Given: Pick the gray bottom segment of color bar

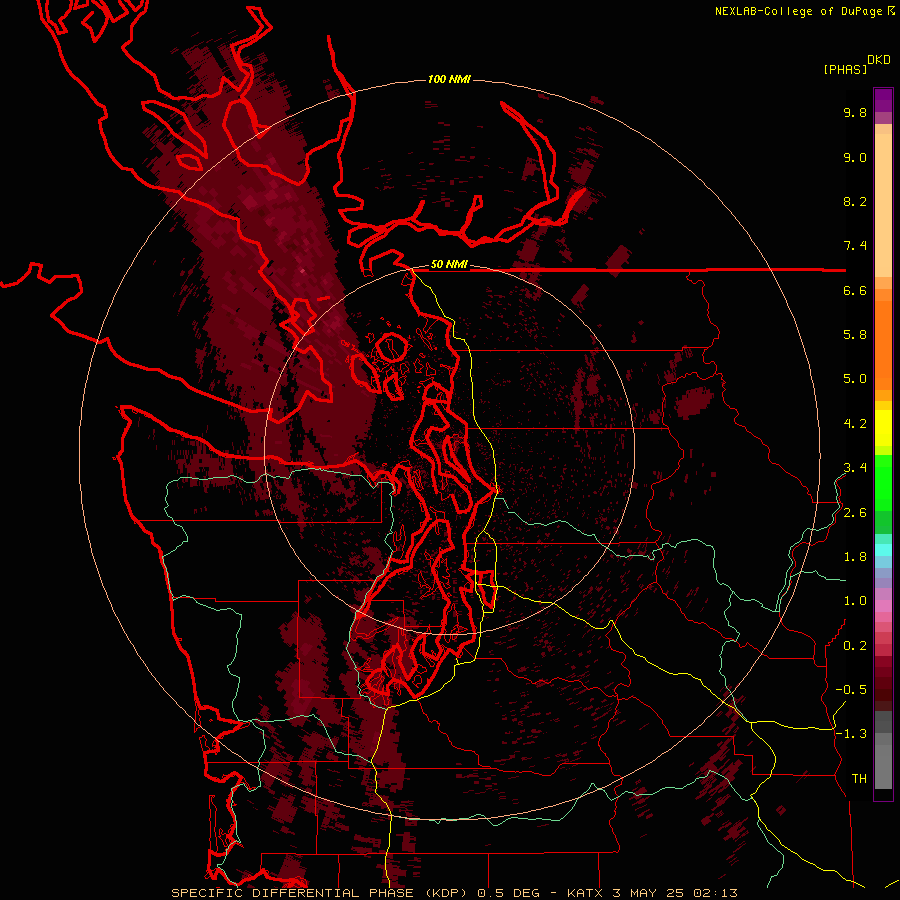Looking at the screenshot, I should click(x=883, y=767).
